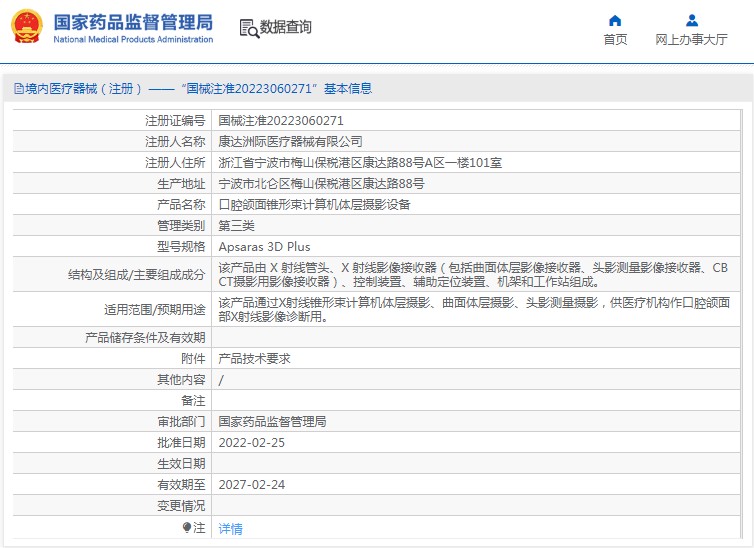
Task: Click the national emblem logo
Action: 27,27
